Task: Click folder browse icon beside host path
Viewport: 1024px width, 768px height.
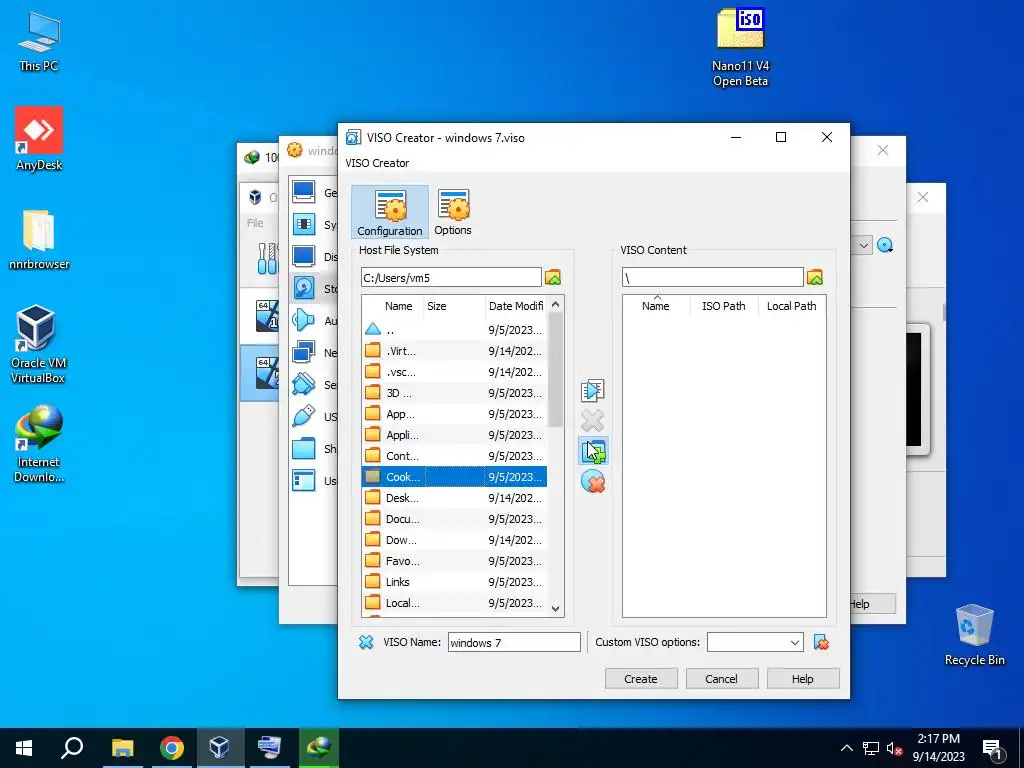Action: 553,277
